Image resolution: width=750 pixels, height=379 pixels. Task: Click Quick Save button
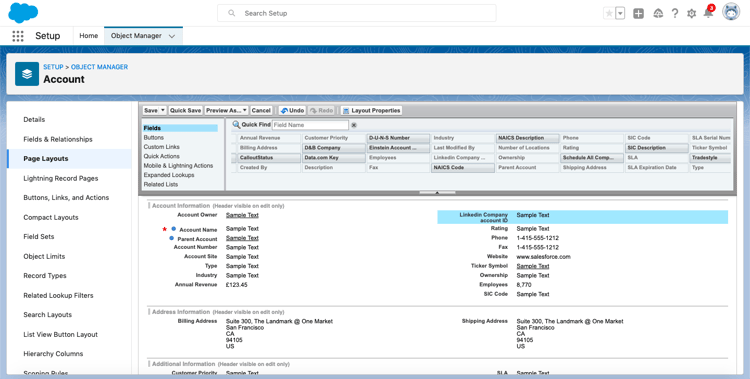[186, 111]
